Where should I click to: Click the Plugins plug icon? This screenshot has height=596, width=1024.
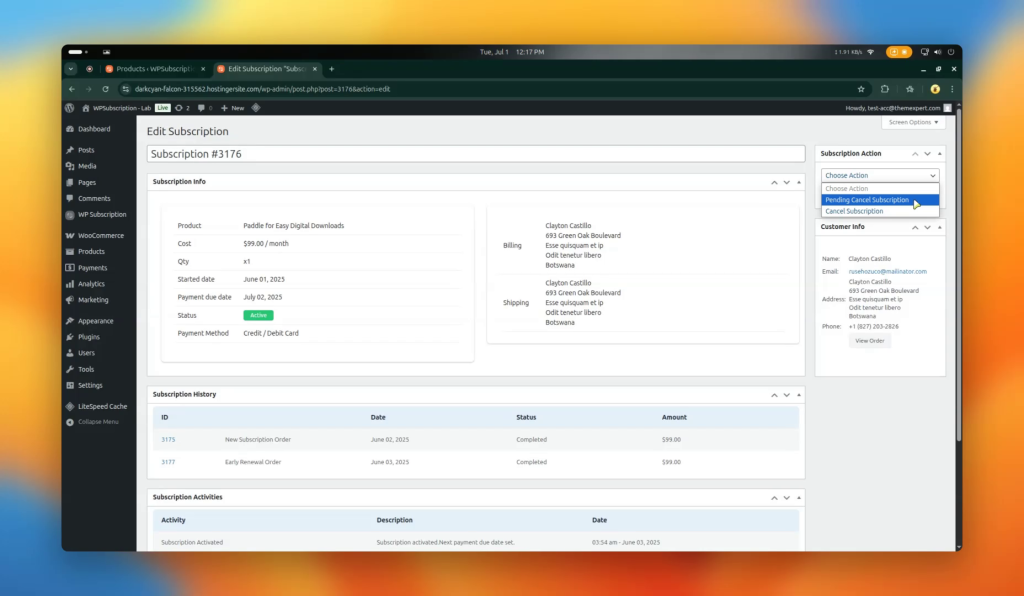pos(70,337)
